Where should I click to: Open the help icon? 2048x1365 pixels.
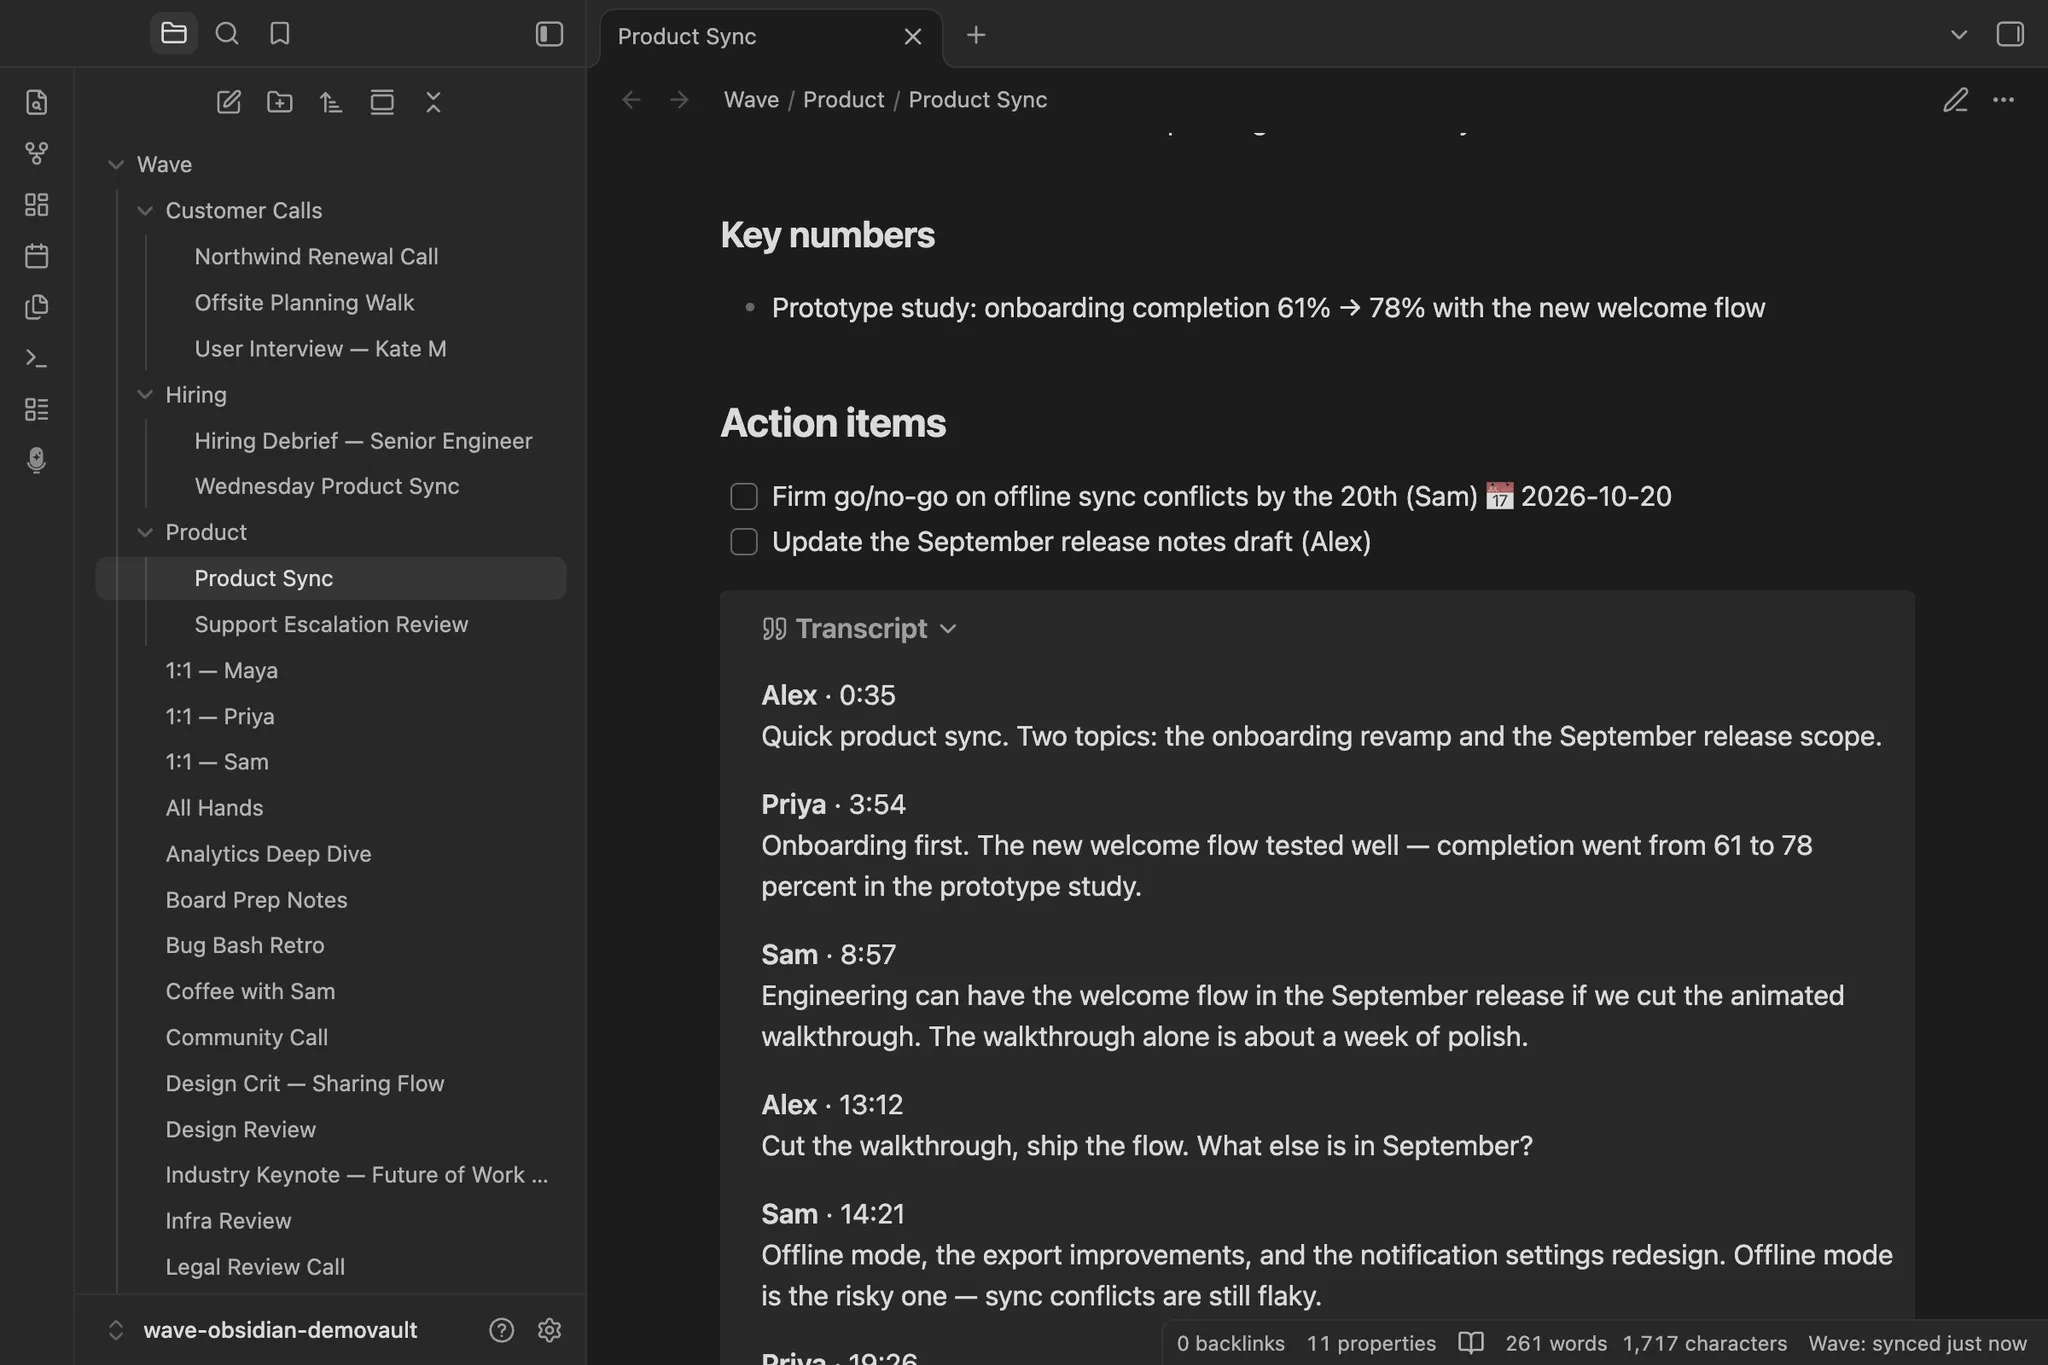pos(502,1330)
